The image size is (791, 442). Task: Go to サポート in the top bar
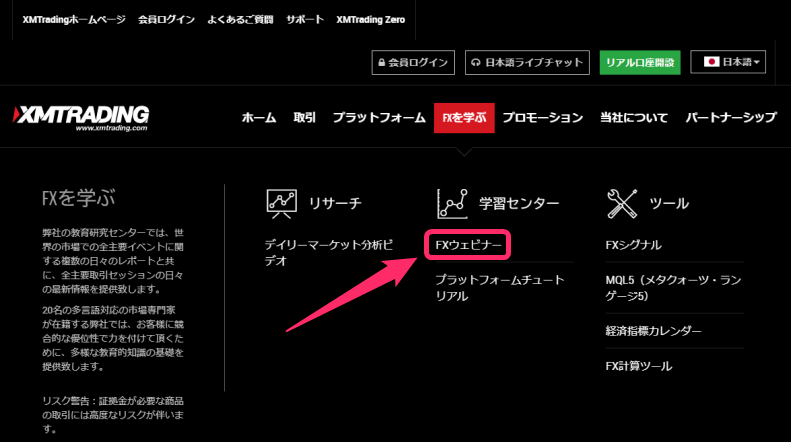click(x=305, y=20)
